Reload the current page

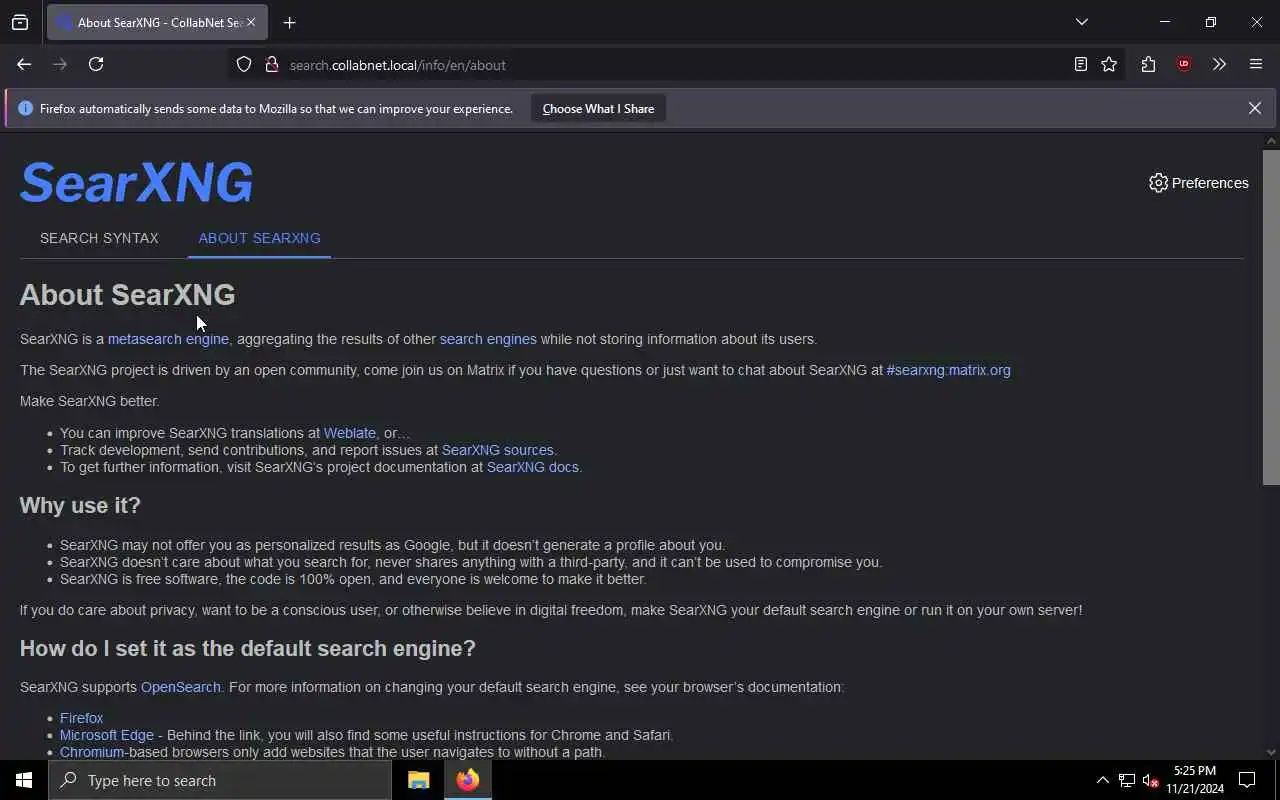coord(96,64)
